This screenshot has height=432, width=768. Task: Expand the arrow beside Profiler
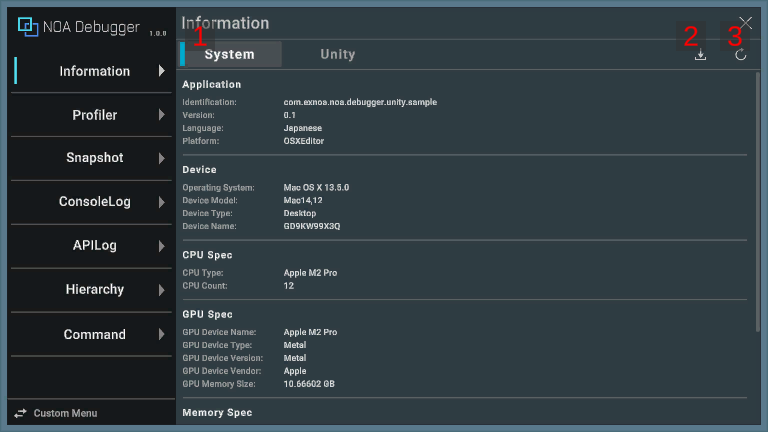(x=162, y=115)
